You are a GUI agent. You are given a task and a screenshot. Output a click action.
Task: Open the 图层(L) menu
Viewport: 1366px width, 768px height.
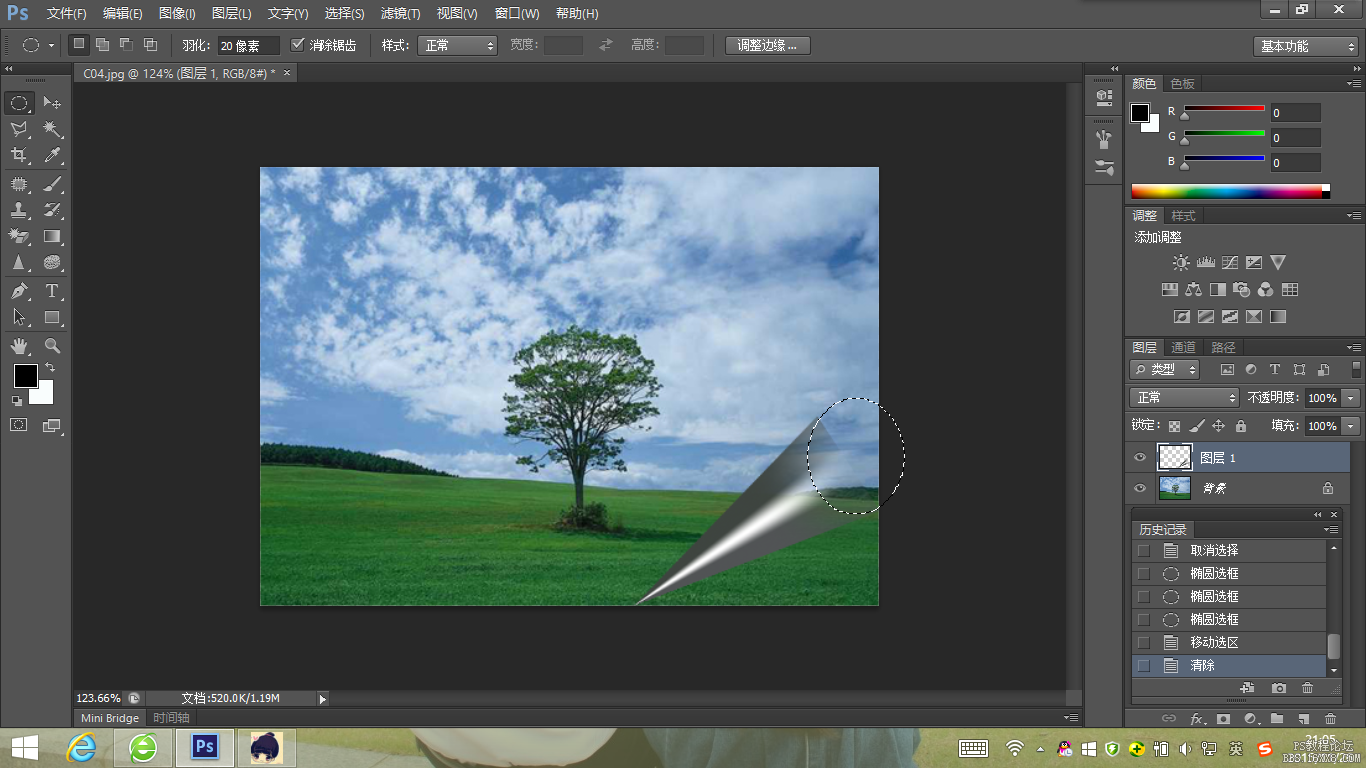231,14
